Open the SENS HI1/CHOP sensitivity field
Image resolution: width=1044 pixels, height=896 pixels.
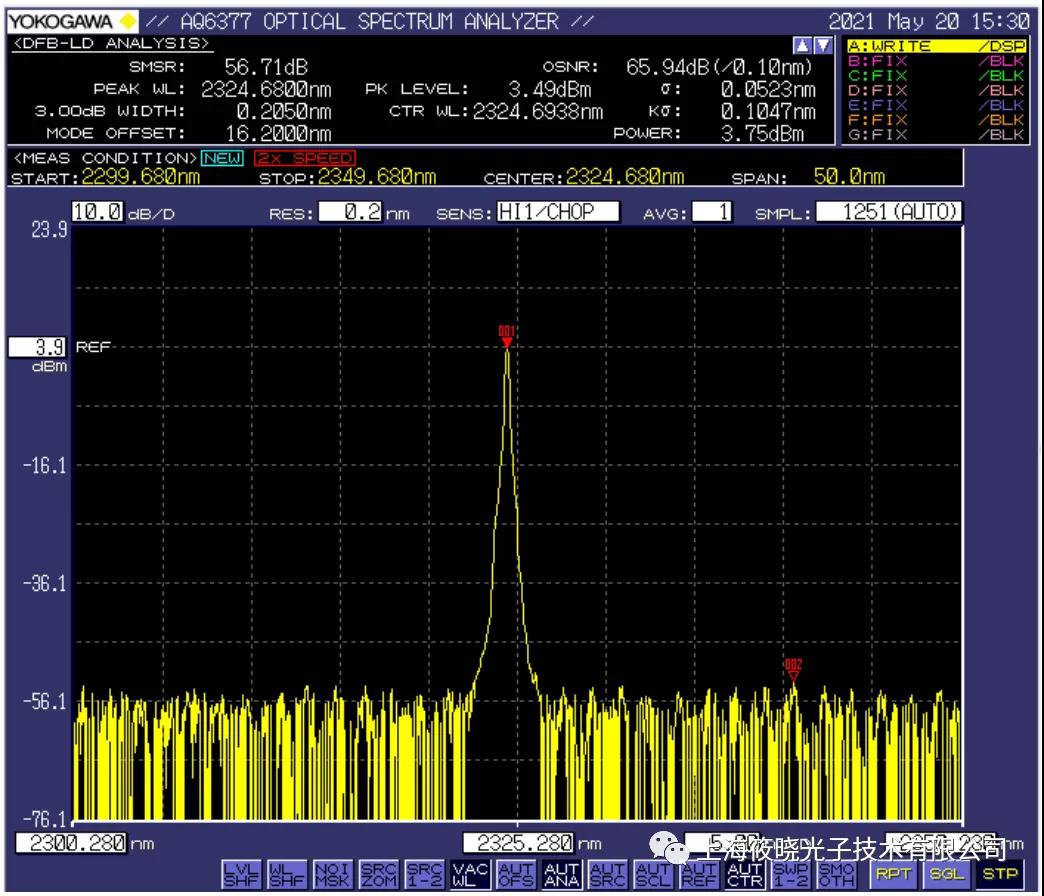tap(557, 212)
